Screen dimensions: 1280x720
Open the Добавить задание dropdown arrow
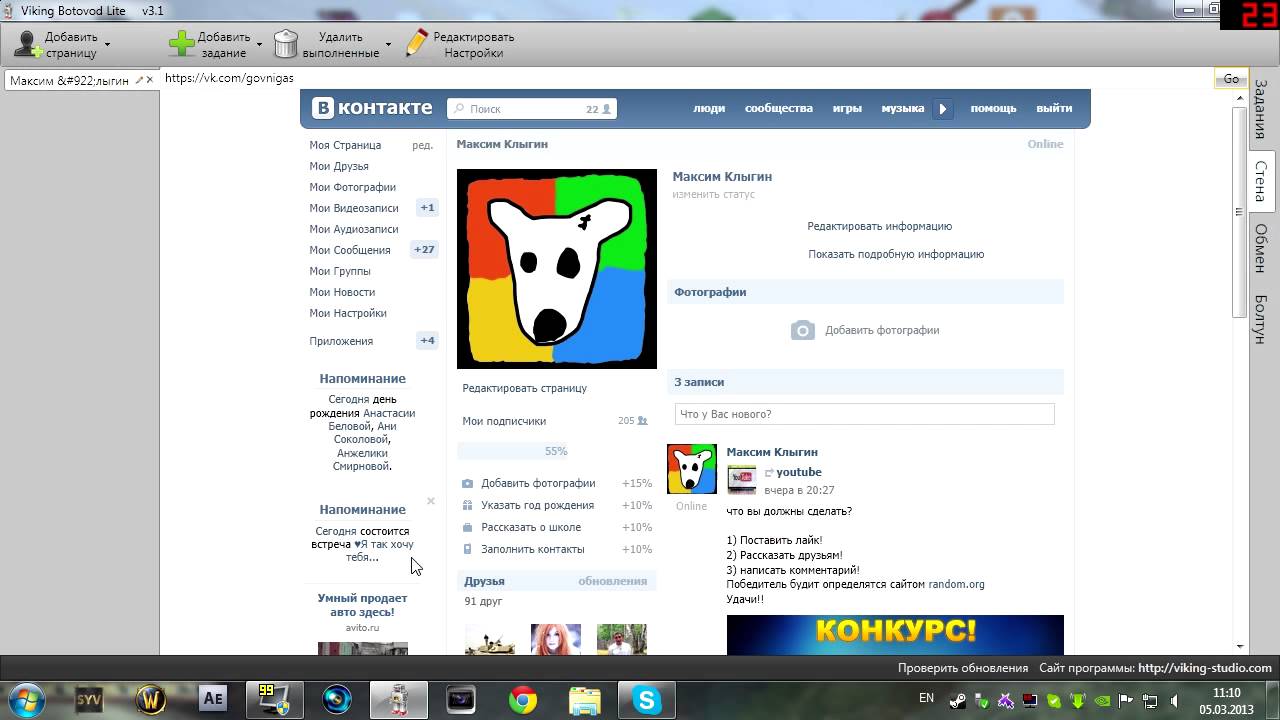pyautogui.click(x=259, y=45)
